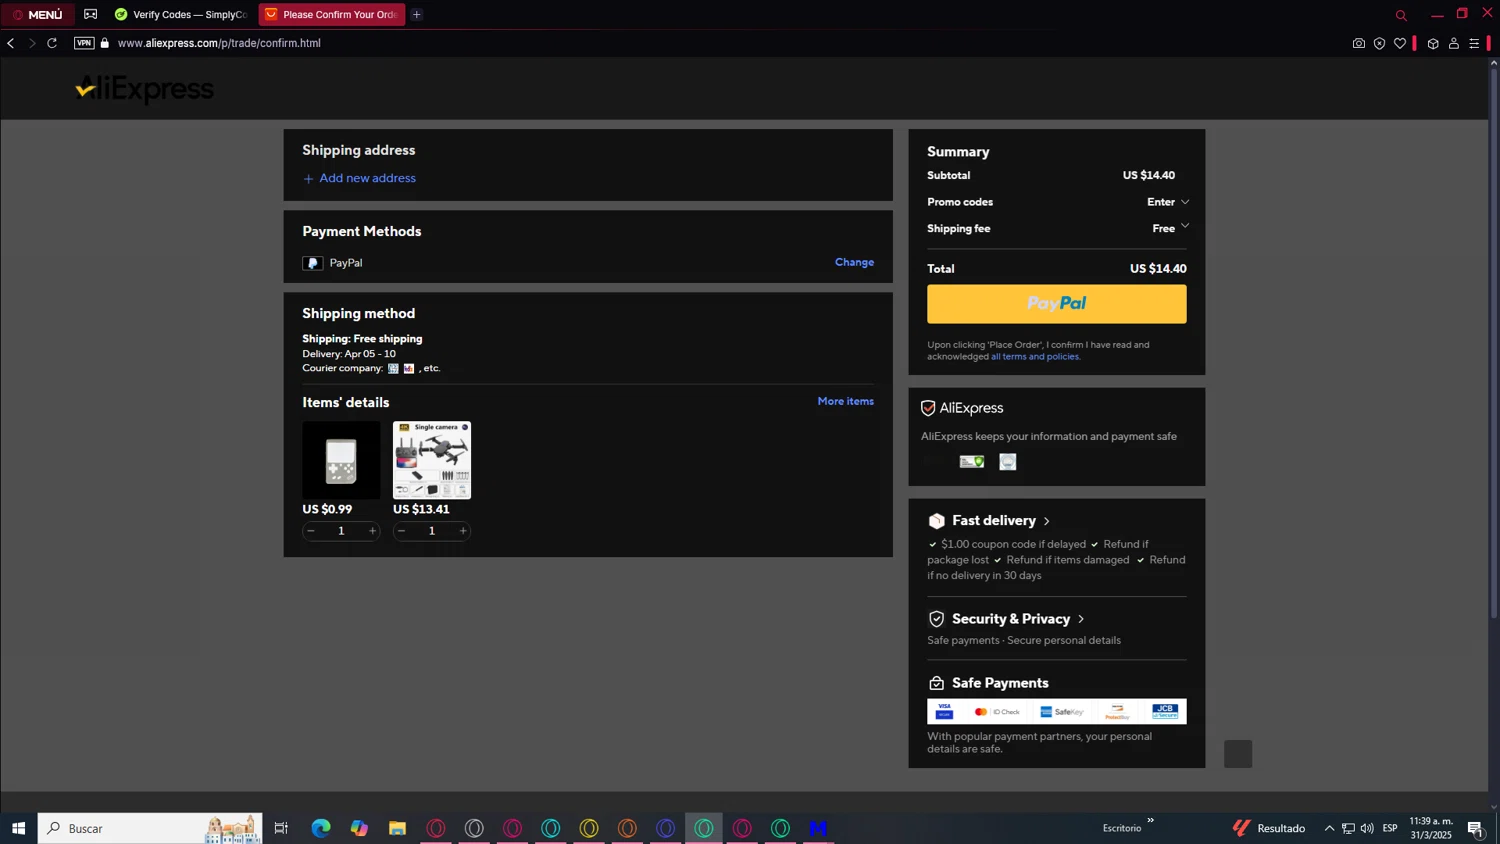1500x844 pixels.
Task: Open the game console item thumbnail
Action: 341,460
